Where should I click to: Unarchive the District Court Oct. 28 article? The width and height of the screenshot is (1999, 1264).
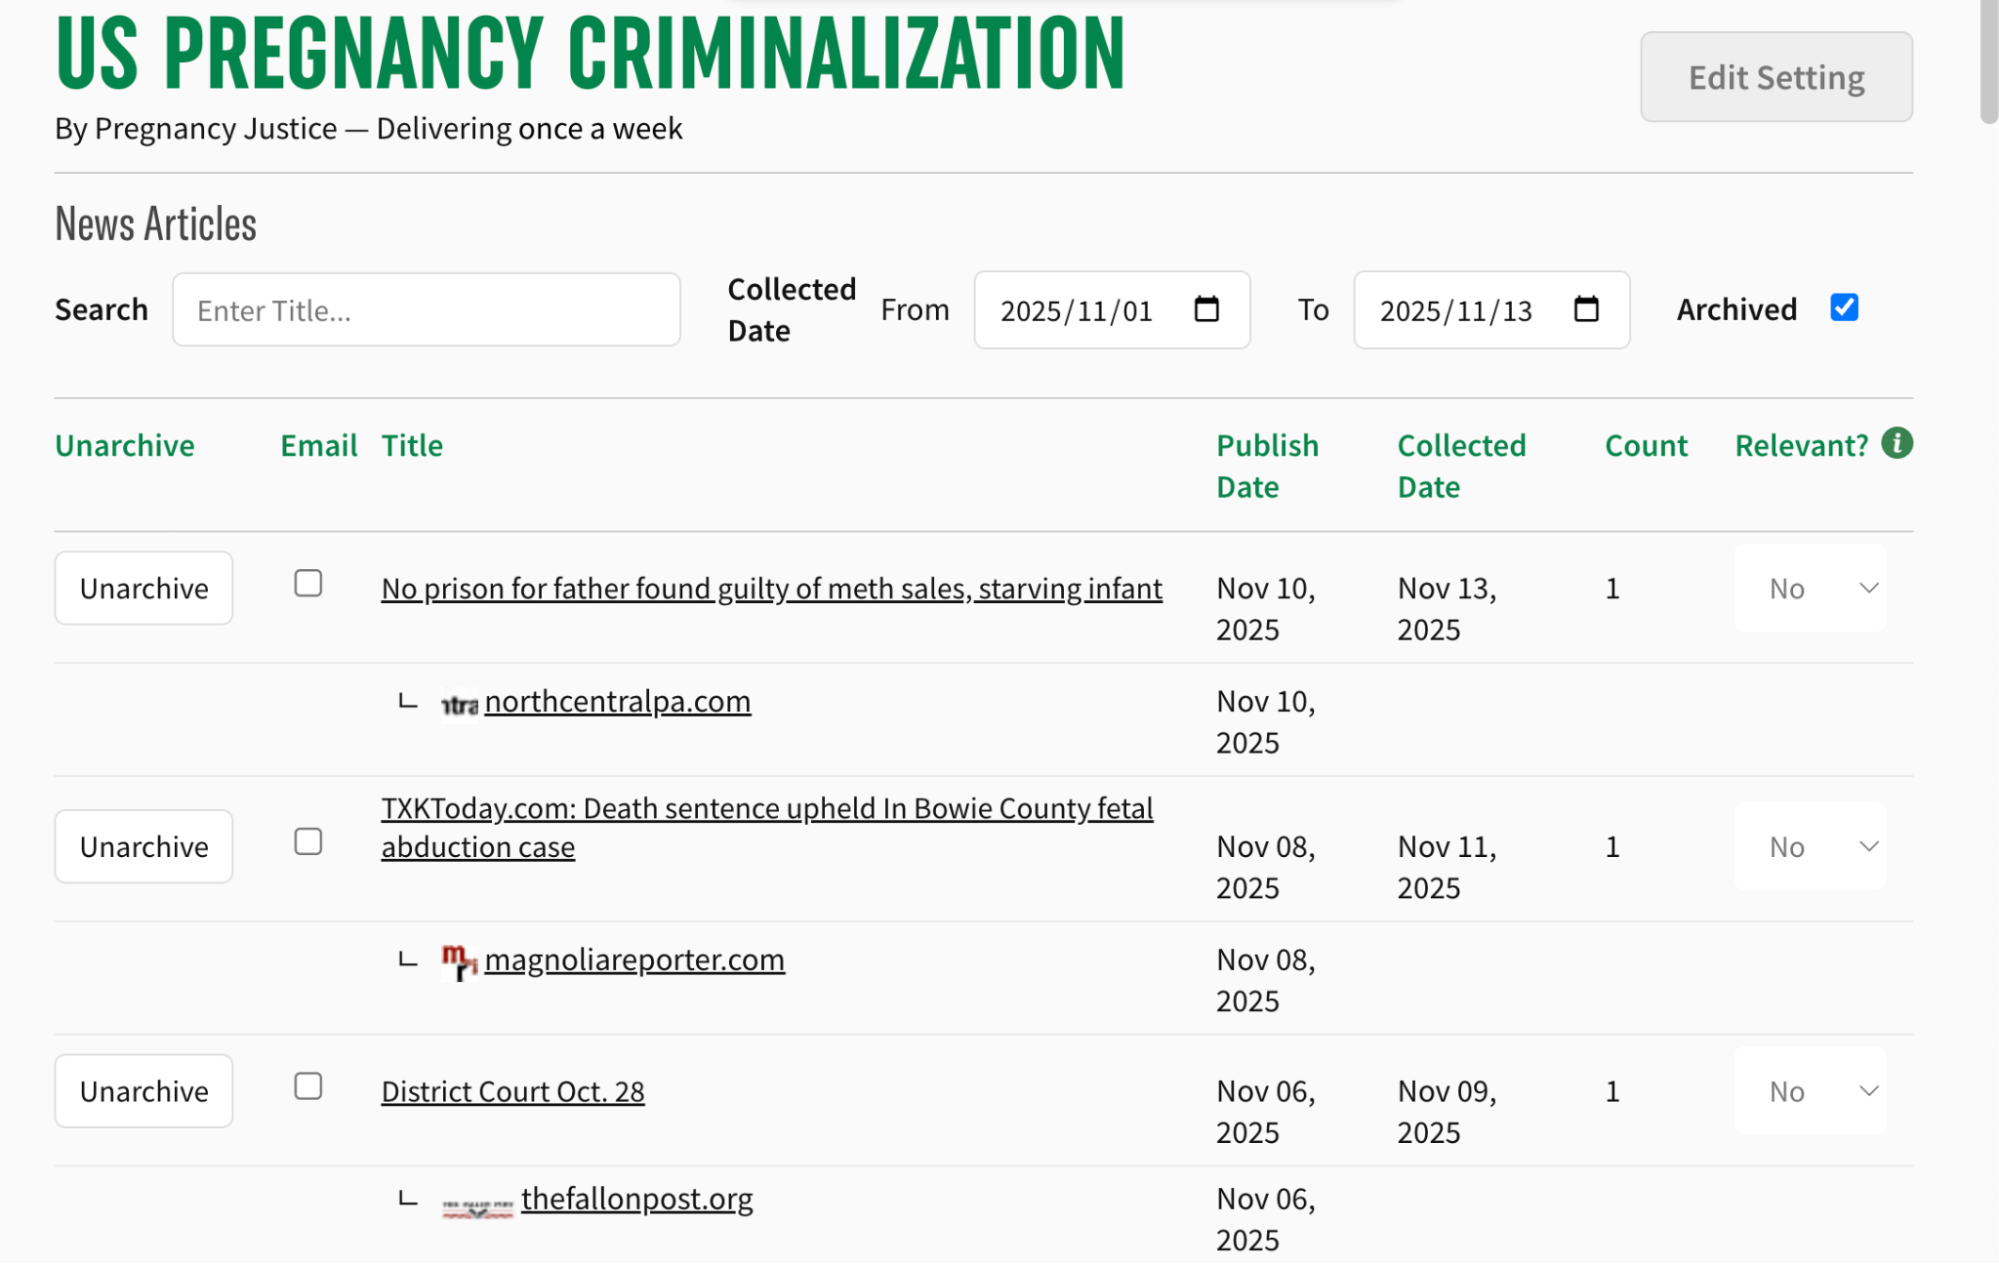tap(143, 1091)
